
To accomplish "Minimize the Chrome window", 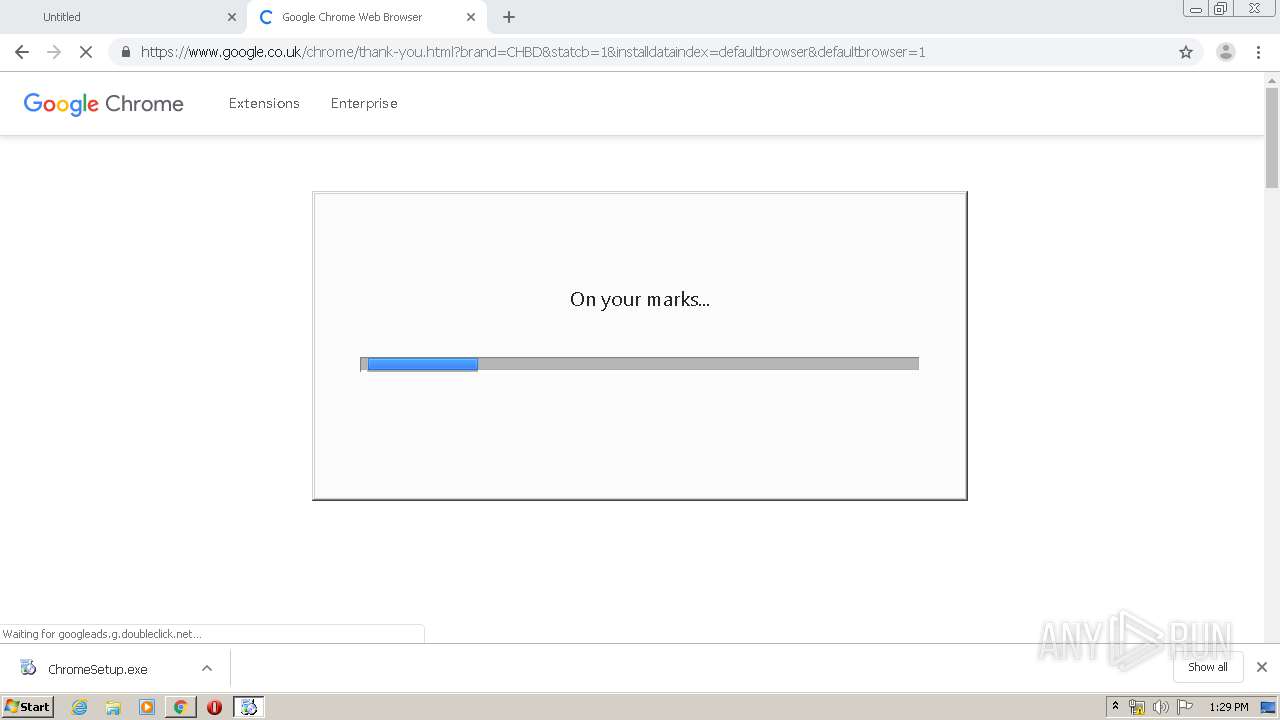I will [1196, 9].
